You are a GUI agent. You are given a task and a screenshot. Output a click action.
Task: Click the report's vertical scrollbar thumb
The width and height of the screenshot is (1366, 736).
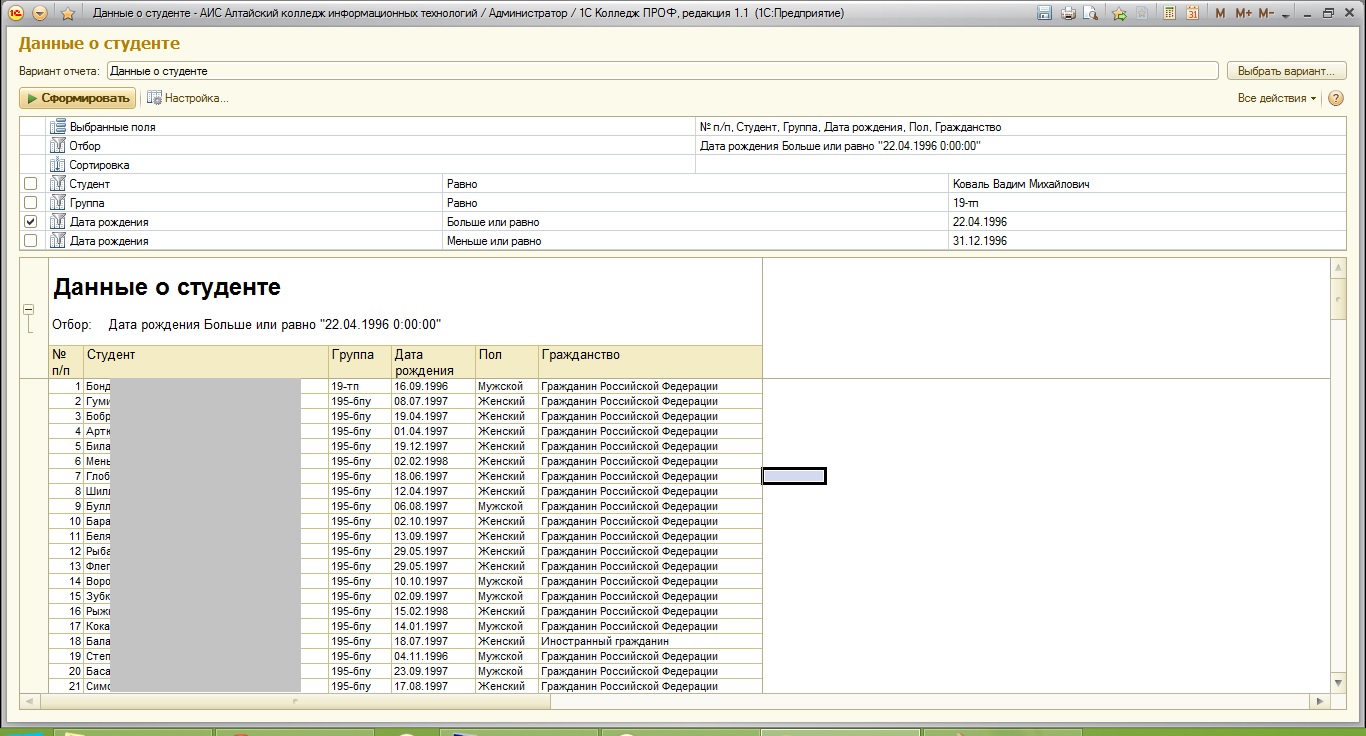(x=1338, y=298)
